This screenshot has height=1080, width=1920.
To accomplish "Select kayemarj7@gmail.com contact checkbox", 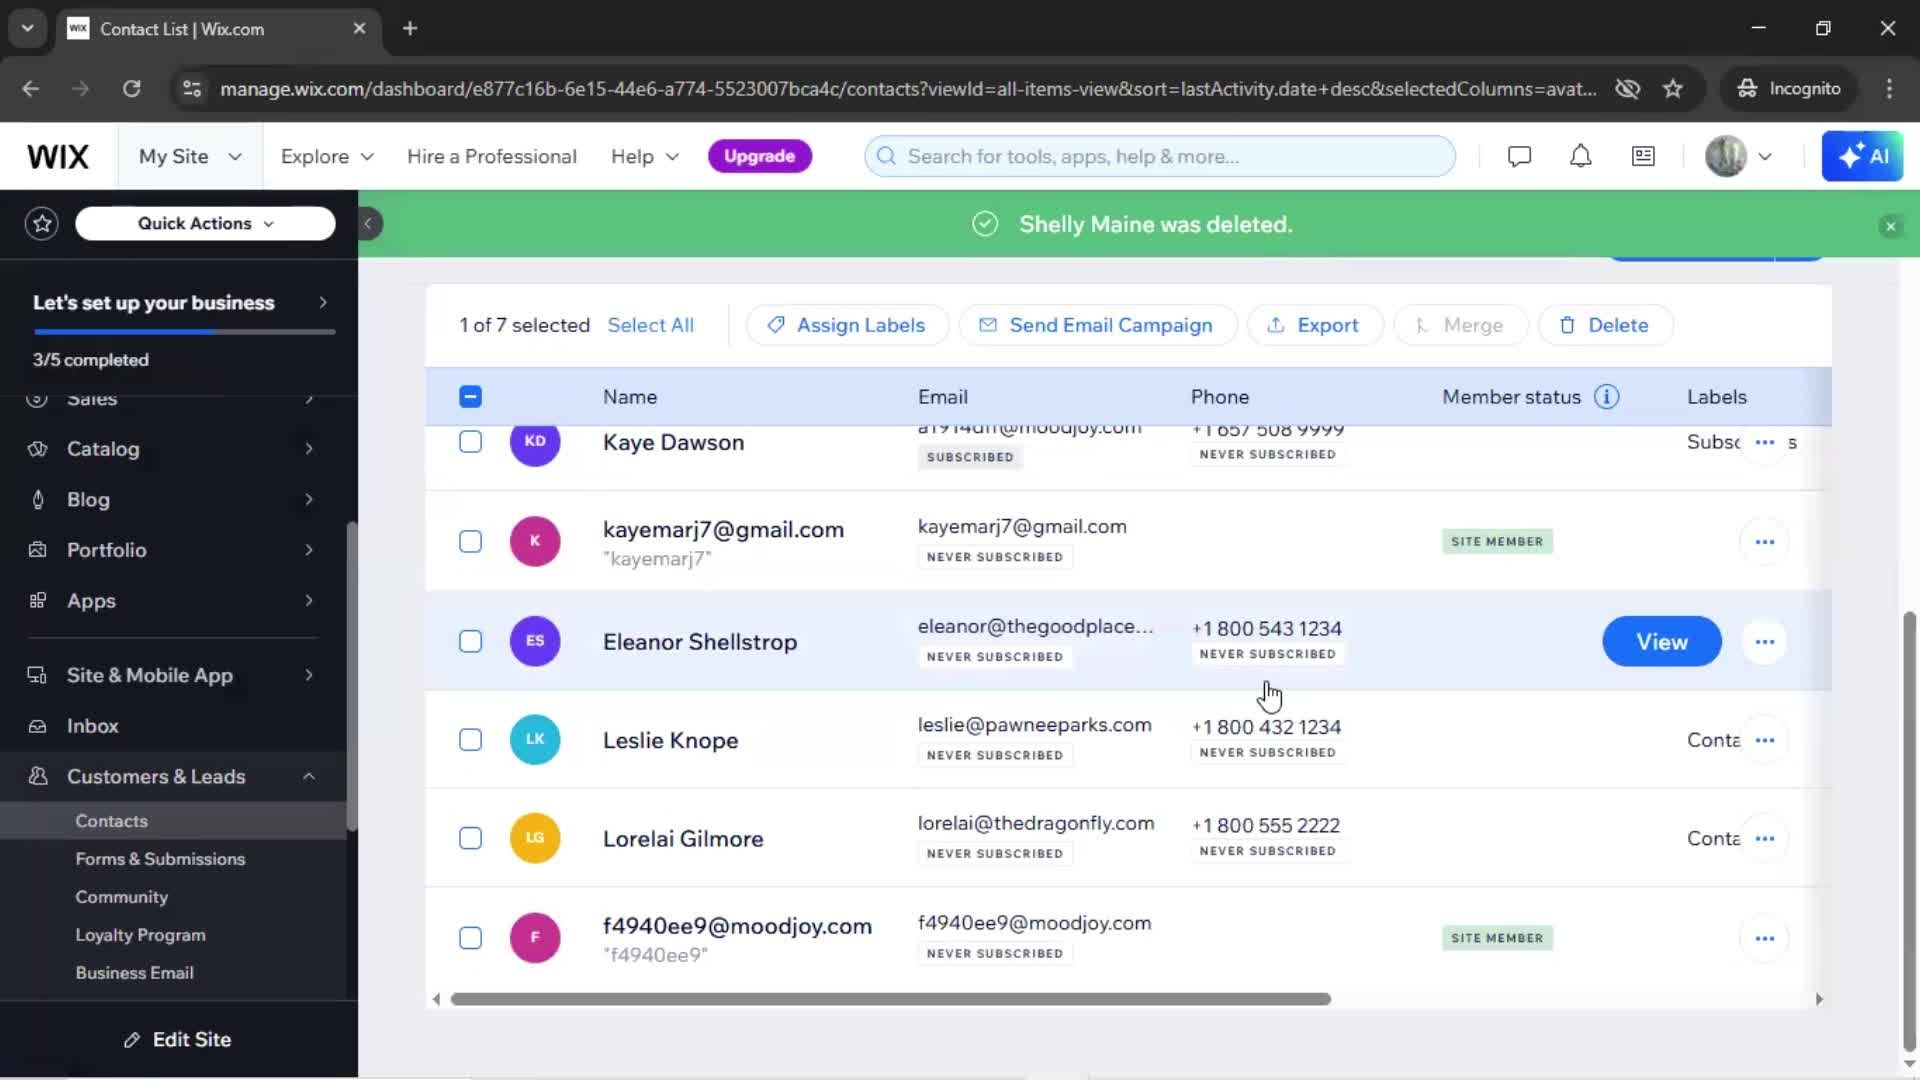I will pyautogui.click(x=470, y=542).
